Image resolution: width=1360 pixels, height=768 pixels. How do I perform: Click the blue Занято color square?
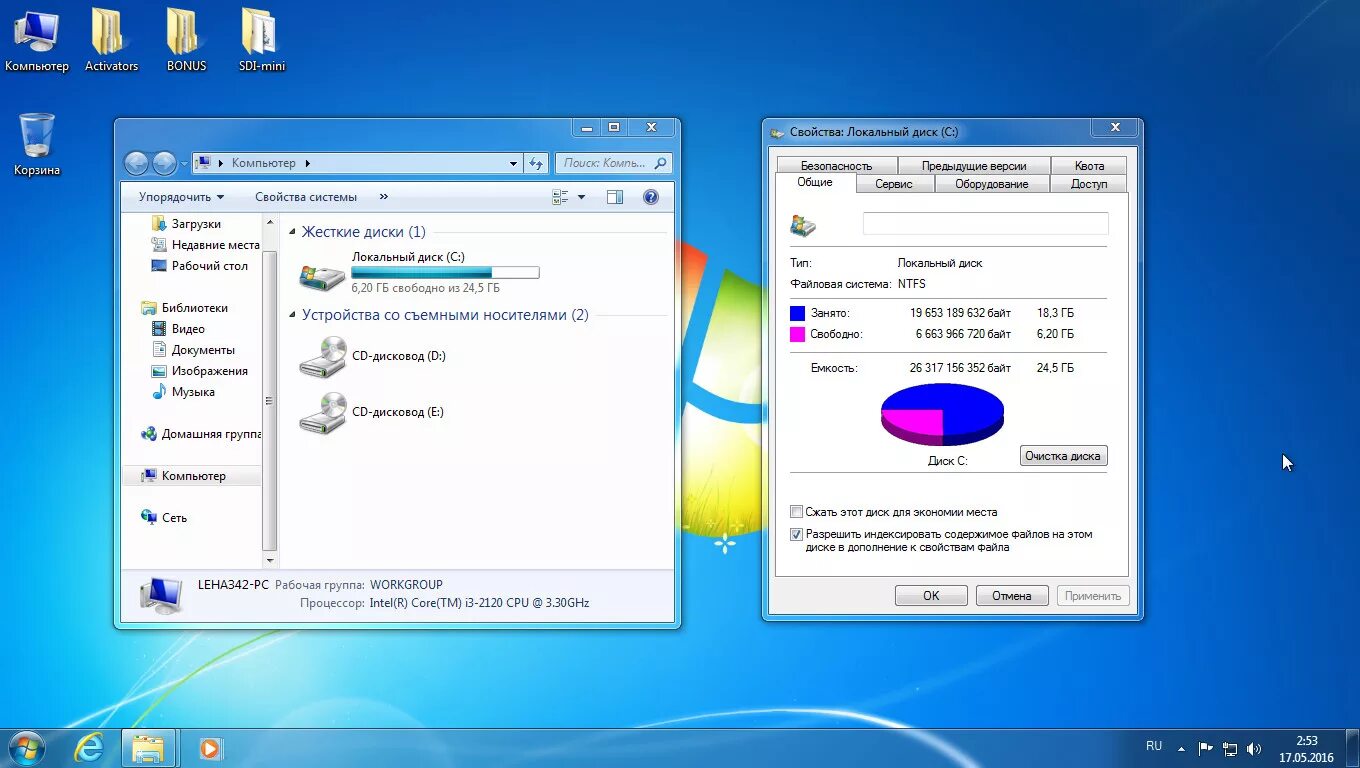(797, 313)
